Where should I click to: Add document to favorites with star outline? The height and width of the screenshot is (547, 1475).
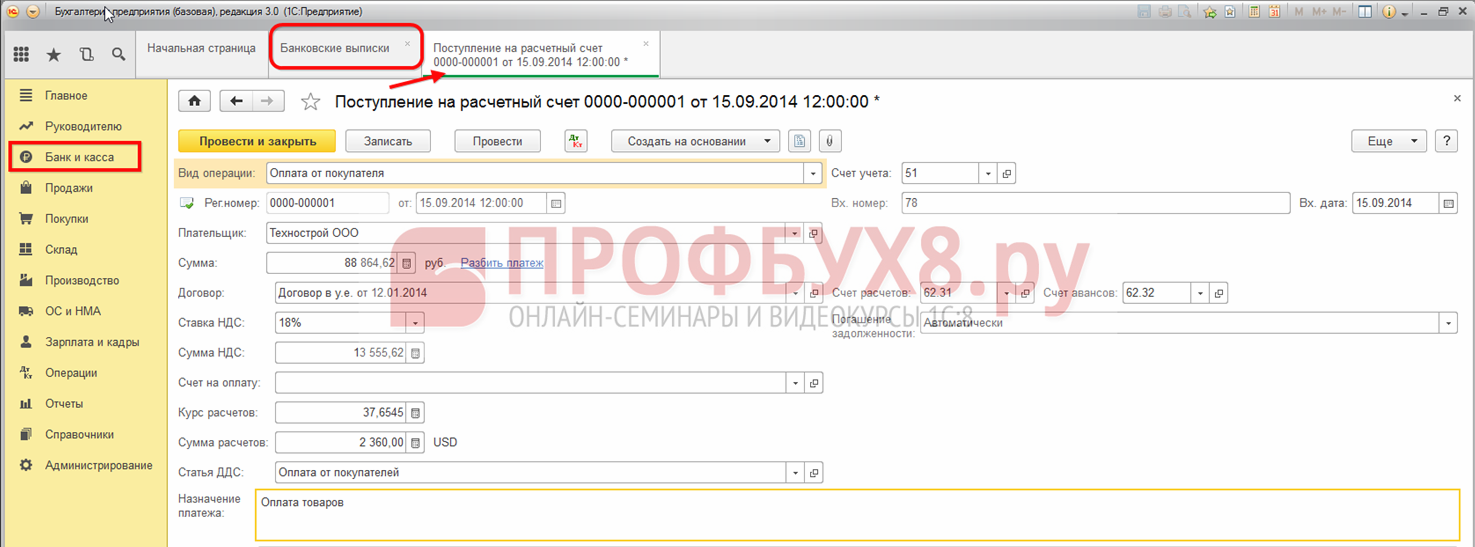[311, 101]
